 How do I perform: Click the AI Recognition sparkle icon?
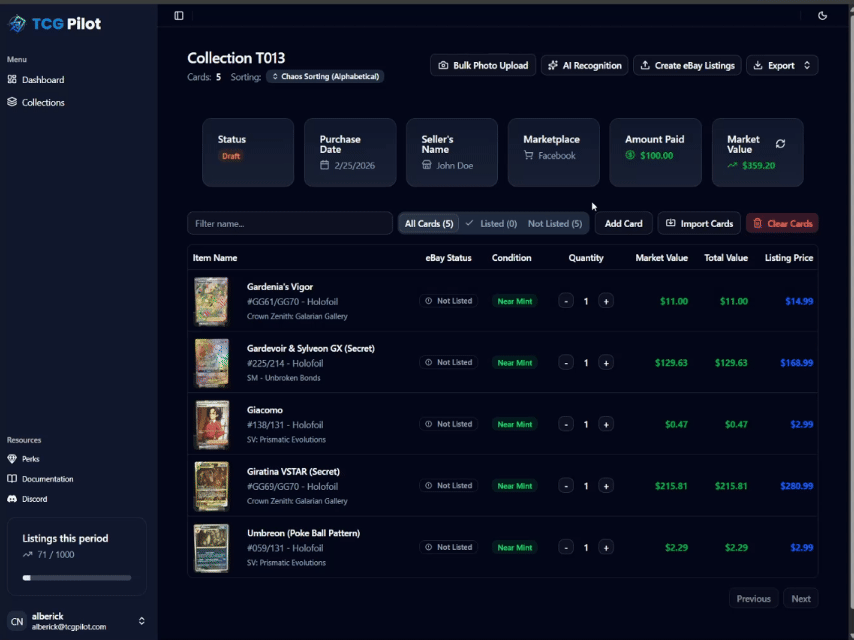tap(553, 64)
